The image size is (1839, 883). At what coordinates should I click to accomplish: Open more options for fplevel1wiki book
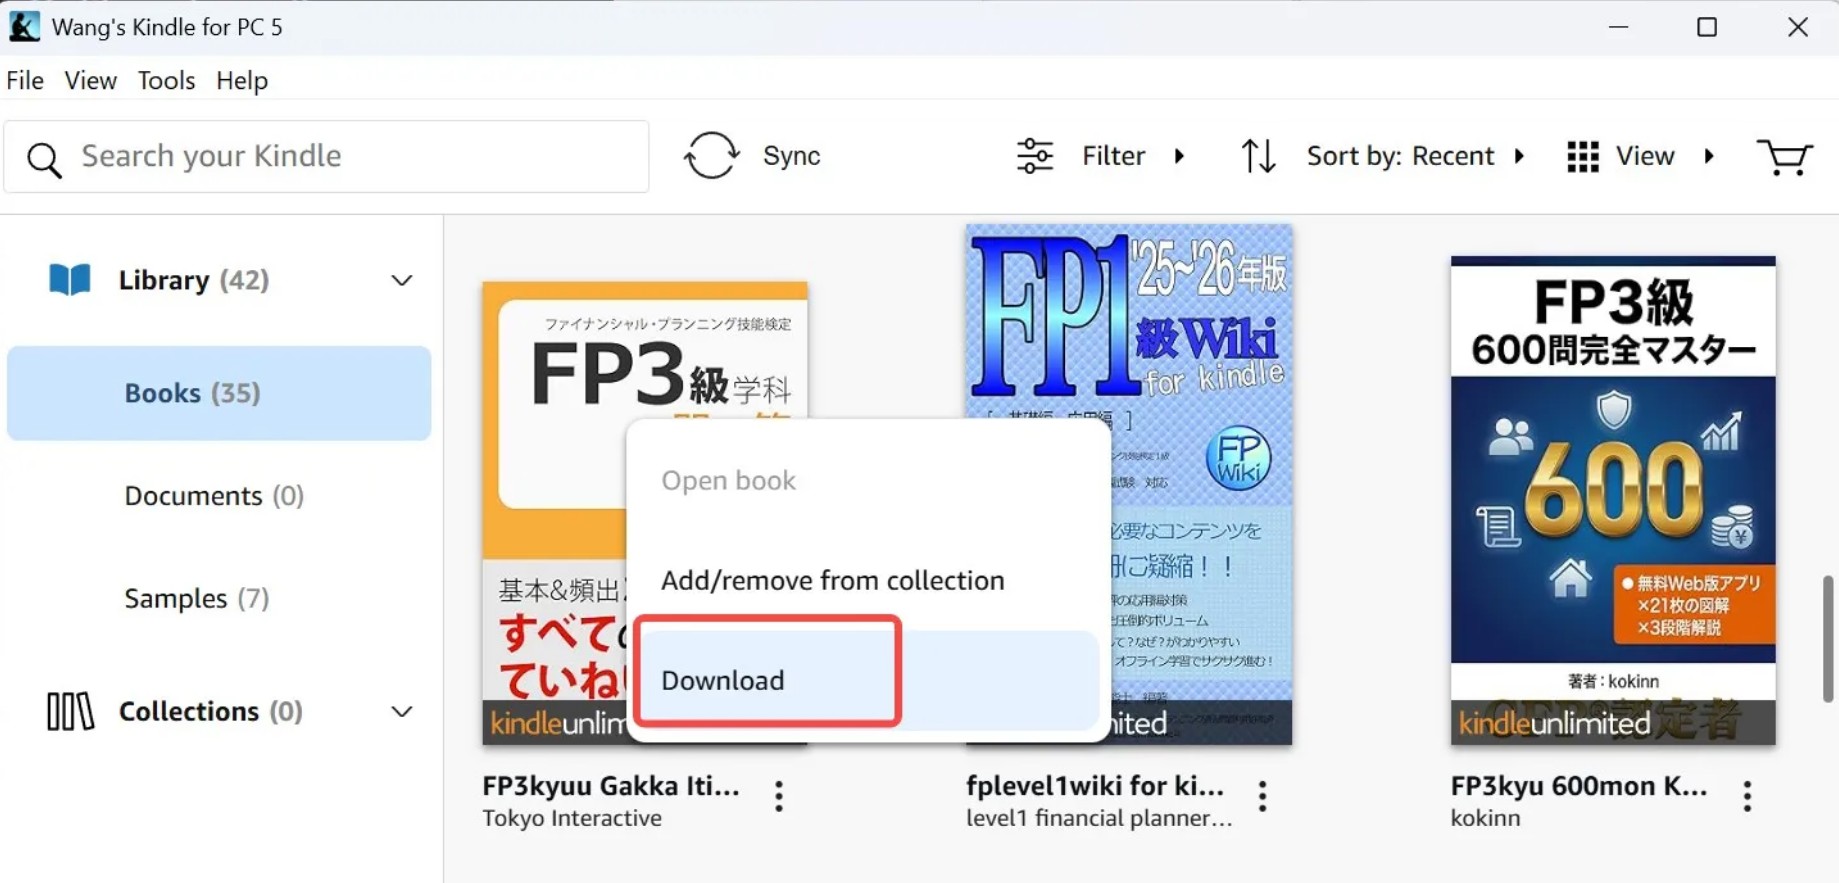pos(1263,796)
